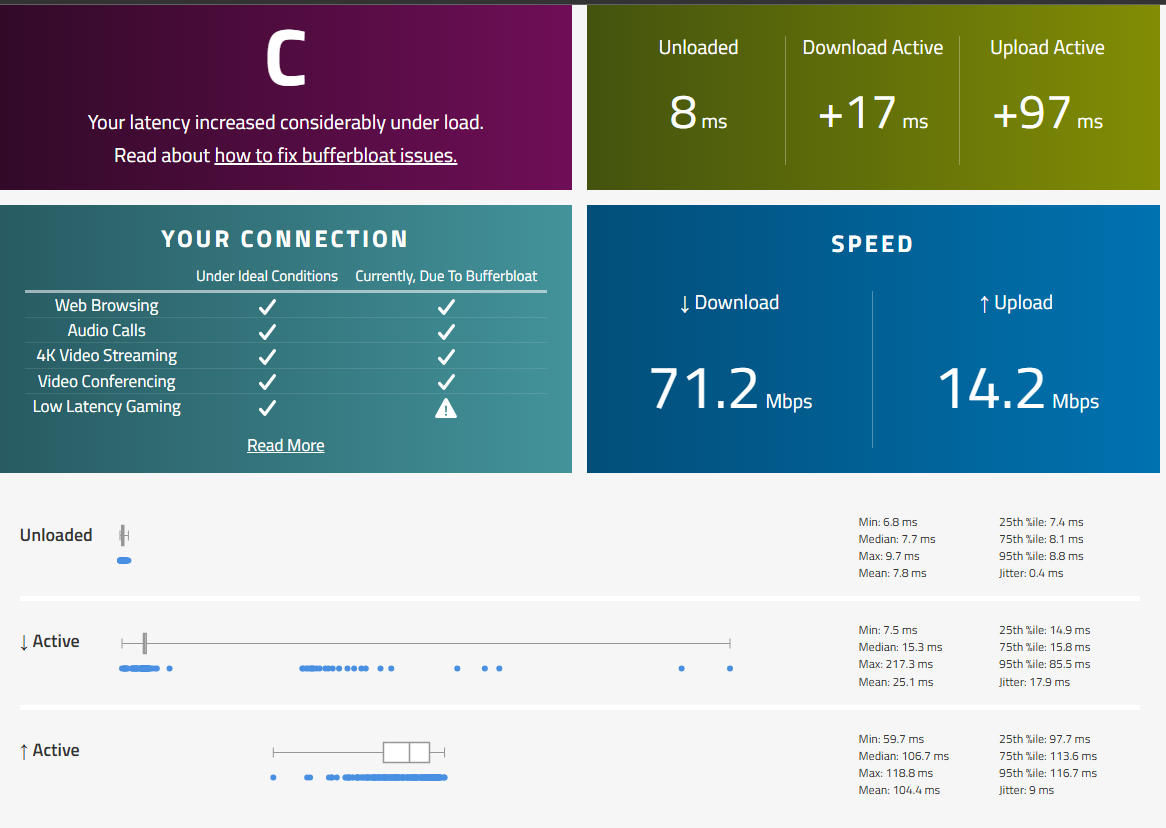Image resolution: width=1166 pixels, height=828 pixels.
Task: Click the Upload Active box plot rectangle
Action: point(406,753)
